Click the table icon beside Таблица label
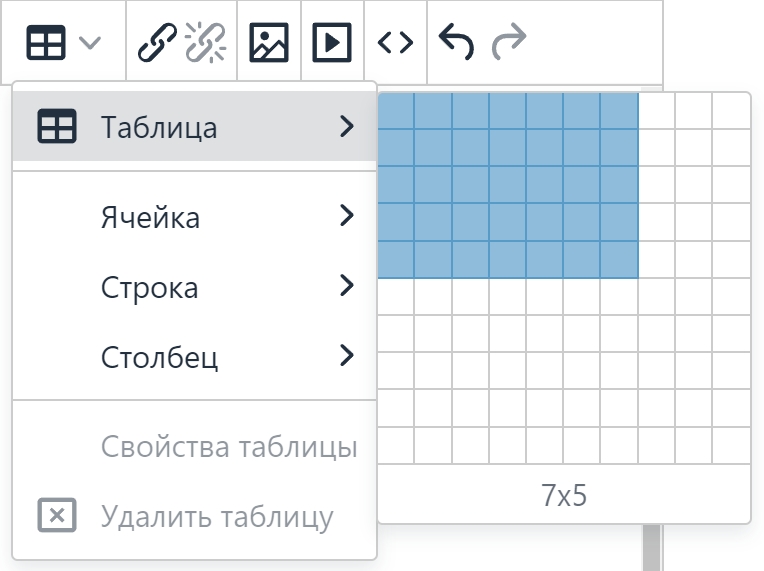The height and width of the screenshot is (571, 764). [x=57, y=126]
